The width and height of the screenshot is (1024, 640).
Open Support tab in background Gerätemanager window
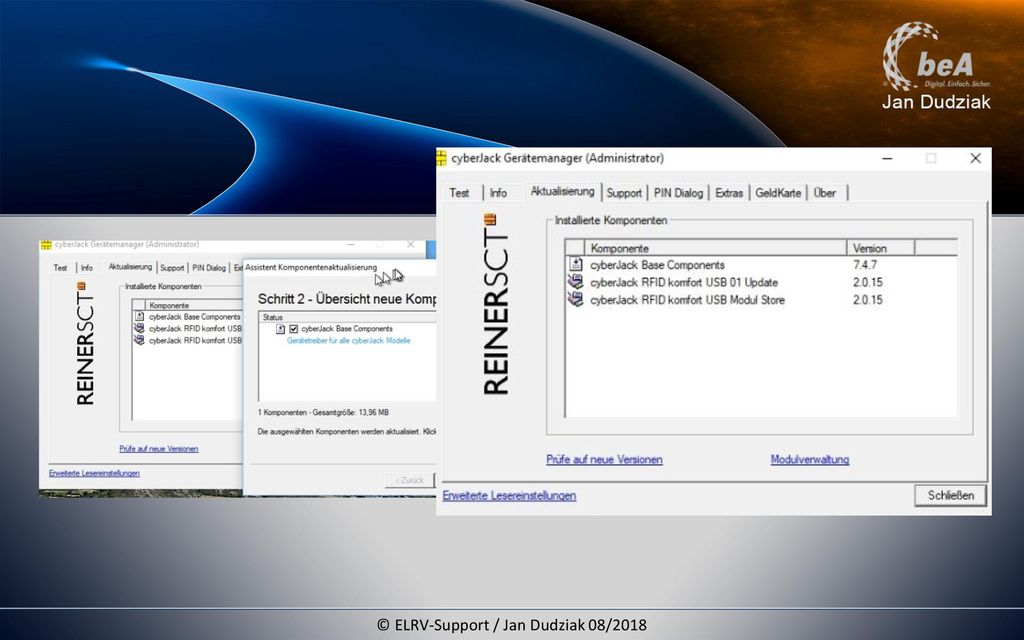(172, 268)
